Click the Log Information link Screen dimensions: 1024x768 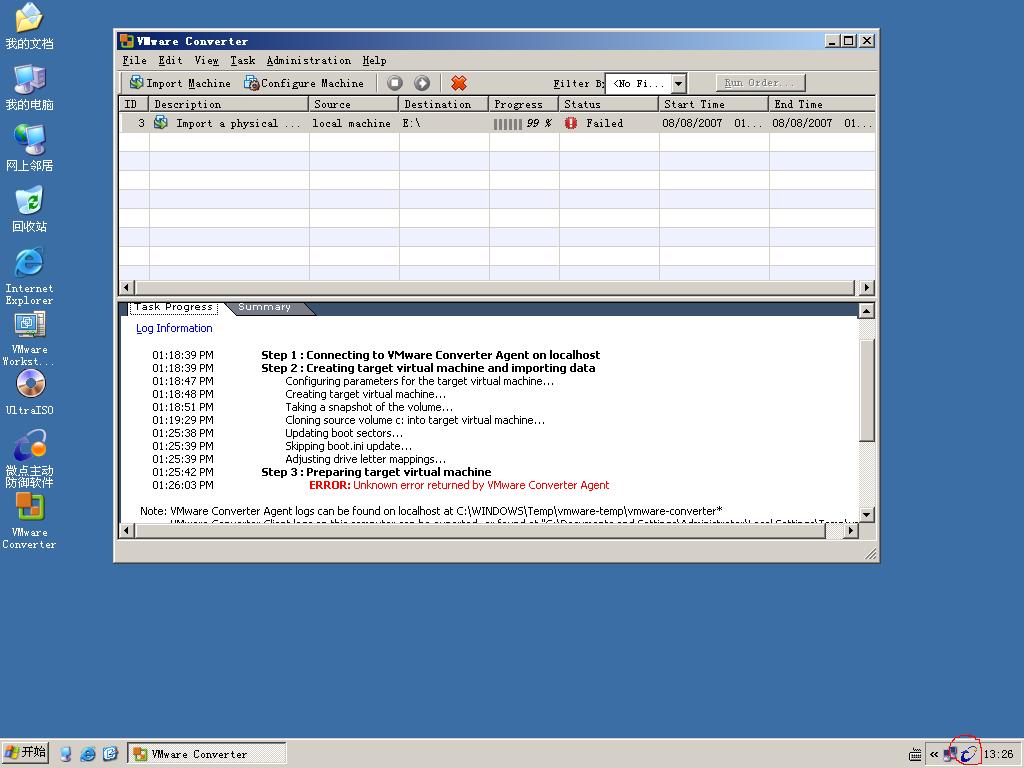[x=174, y=328]
